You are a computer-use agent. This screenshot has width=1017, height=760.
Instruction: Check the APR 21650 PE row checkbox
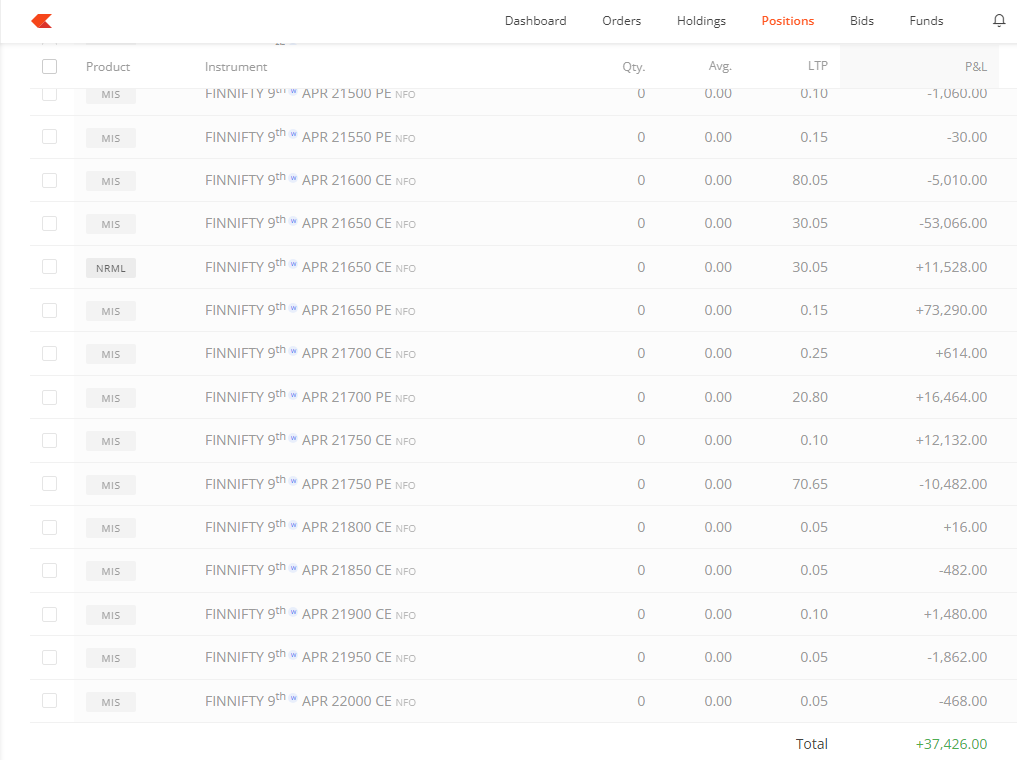coord(49,311)
